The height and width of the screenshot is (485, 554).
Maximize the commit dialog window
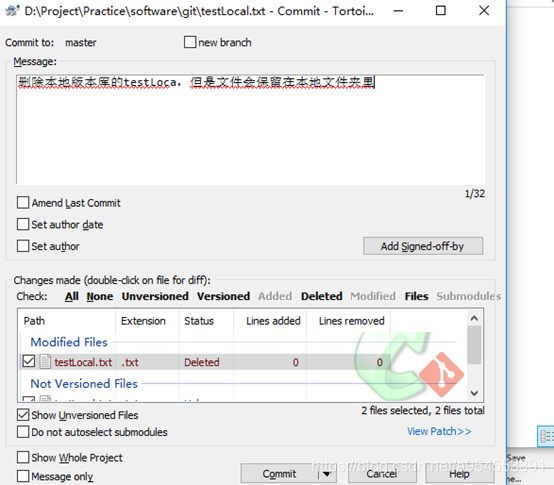tap(441, 11)
